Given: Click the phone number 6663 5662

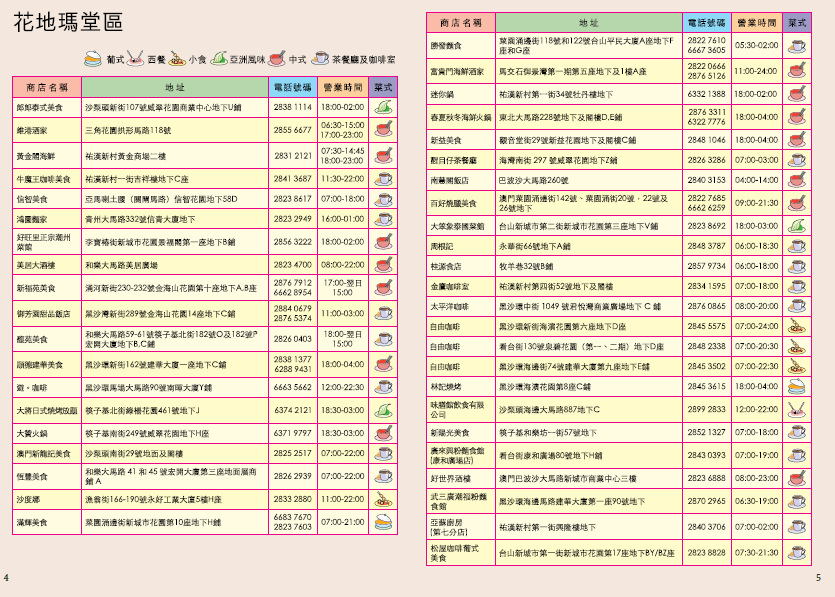Looking at the screenshot, I should click(292, 388).
